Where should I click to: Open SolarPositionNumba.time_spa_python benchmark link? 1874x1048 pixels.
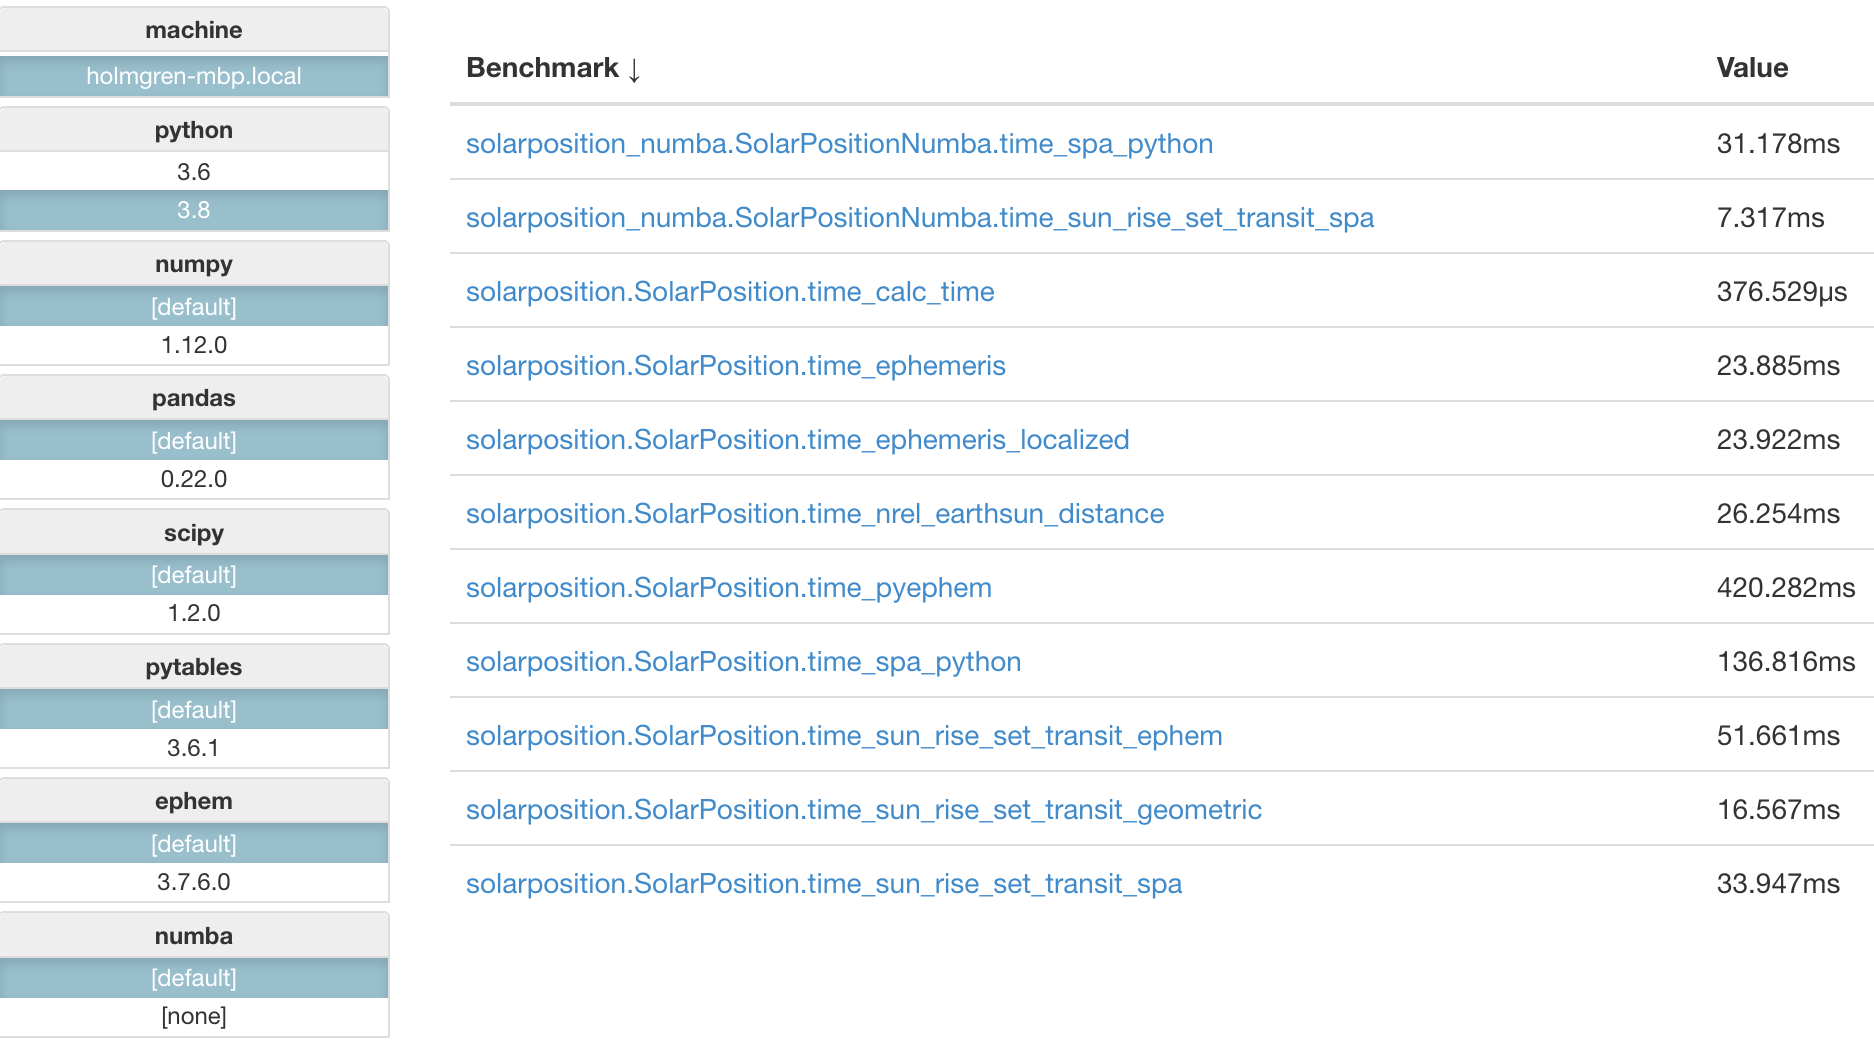839,144
